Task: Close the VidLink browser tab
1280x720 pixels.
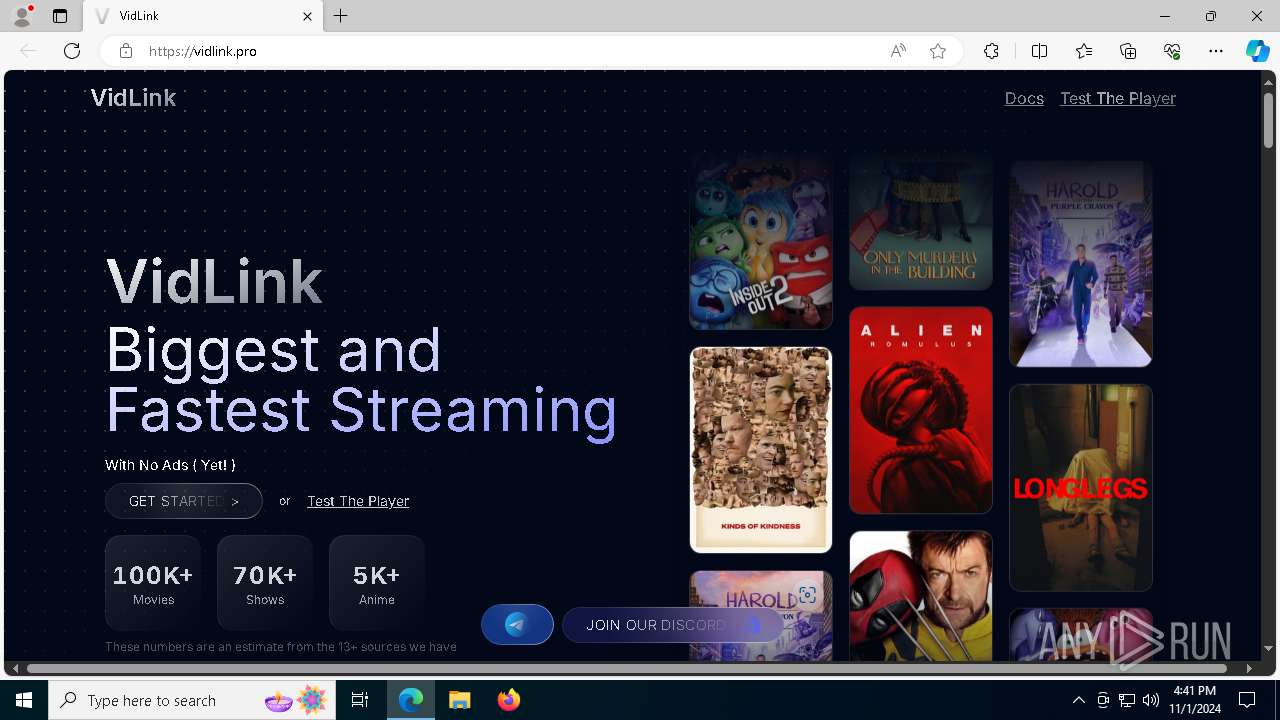Action: coord(308,16)
